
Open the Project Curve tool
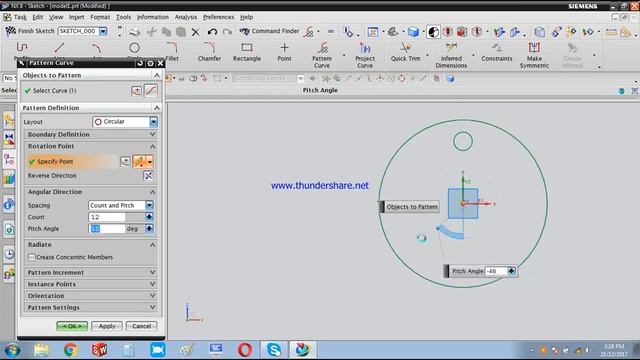click(364, 55)
